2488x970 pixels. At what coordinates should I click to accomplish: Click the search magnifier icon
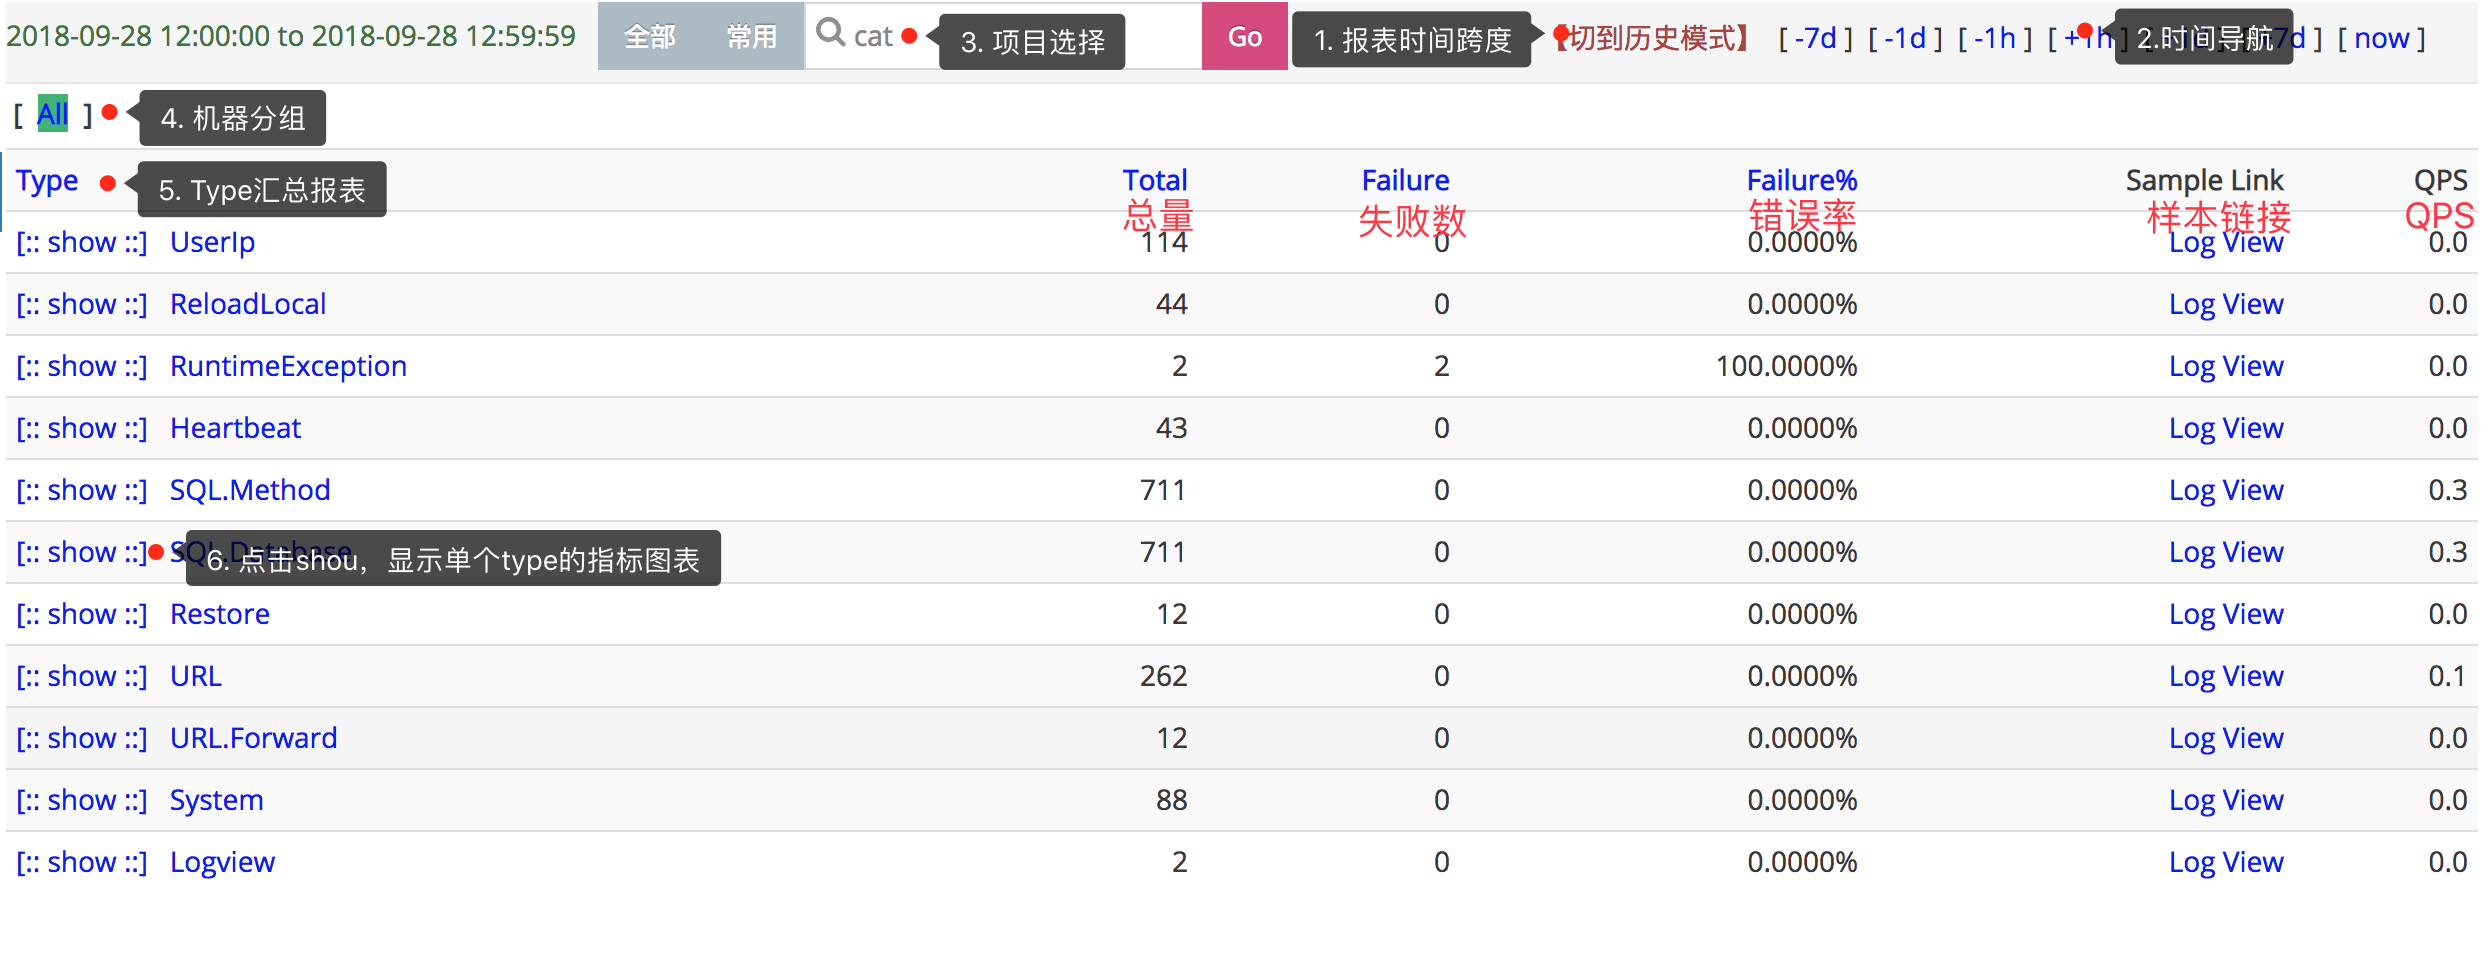coord(831,34)
